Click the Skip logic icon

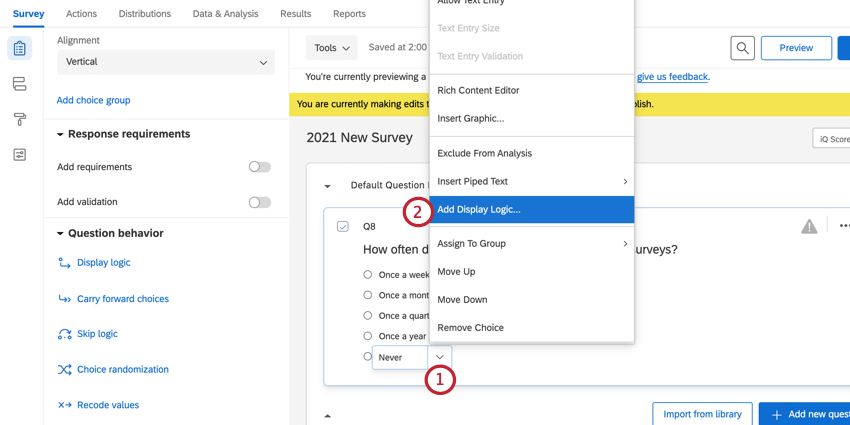tap(65, 334)
